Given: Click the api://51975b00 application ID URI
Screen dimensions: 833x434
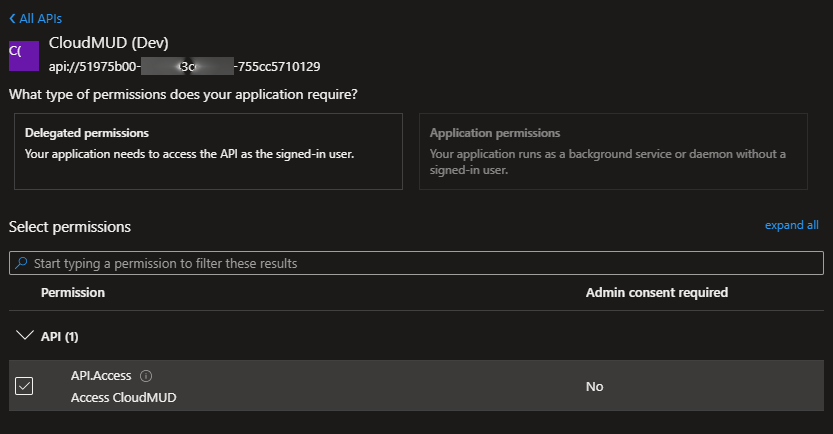Looking at the screenshot, I should click(184, 66).
